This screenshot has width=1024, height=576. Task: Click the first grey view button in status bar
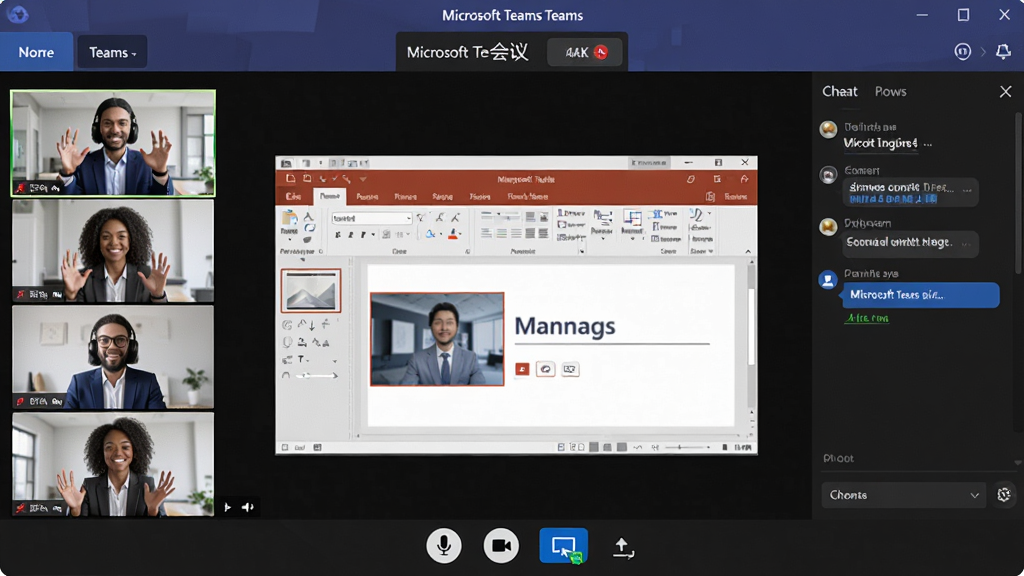(594, 447)
